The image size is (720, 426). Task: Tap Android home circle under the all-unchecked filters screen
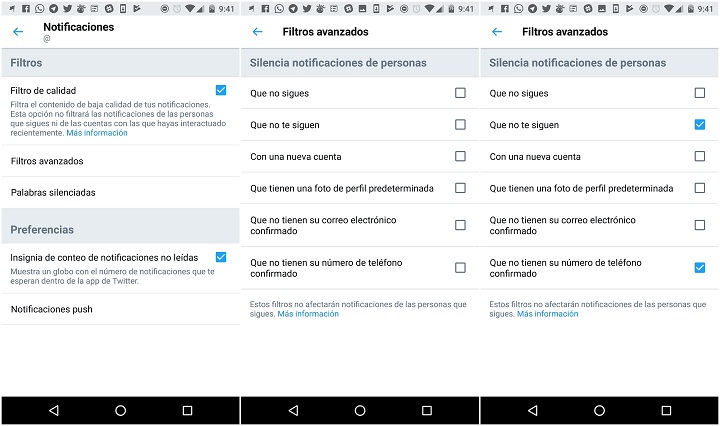click(x=360, y=410)
